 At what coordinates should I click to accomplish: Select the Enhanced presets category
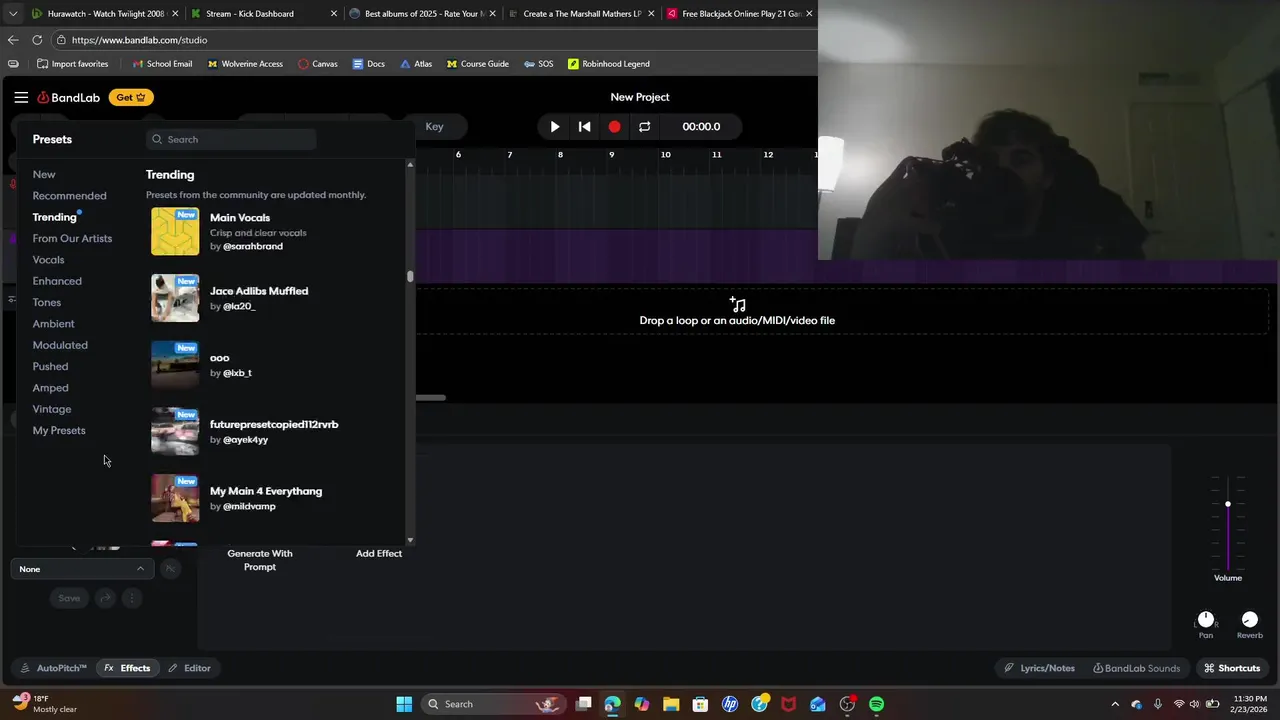(57, 281)
